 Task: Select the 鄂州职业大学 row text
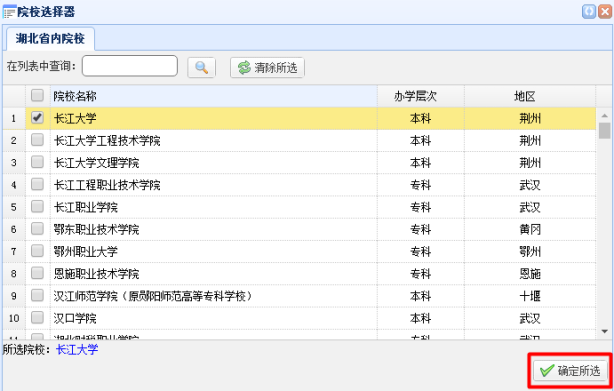click(85, 252)
